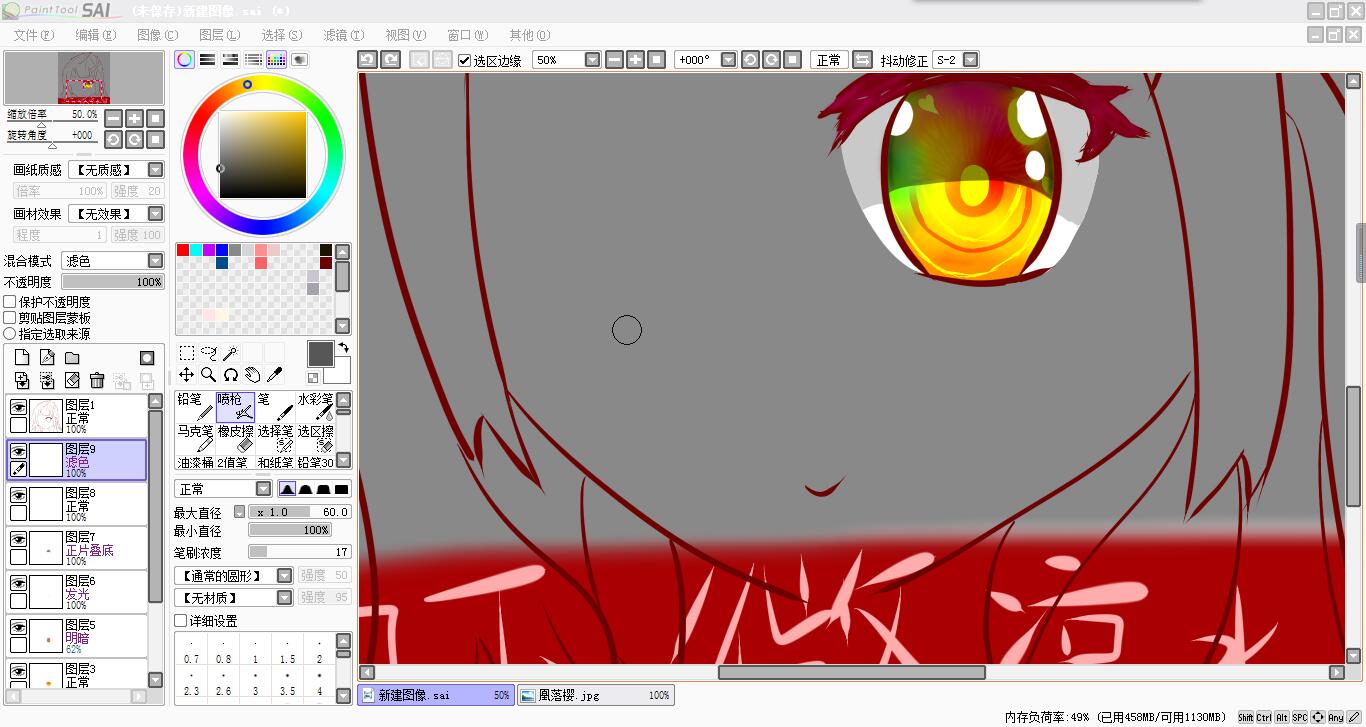Hide layer 图层8
The image size is (1366, 727).
pyautogui.click(x=18, y=494)
